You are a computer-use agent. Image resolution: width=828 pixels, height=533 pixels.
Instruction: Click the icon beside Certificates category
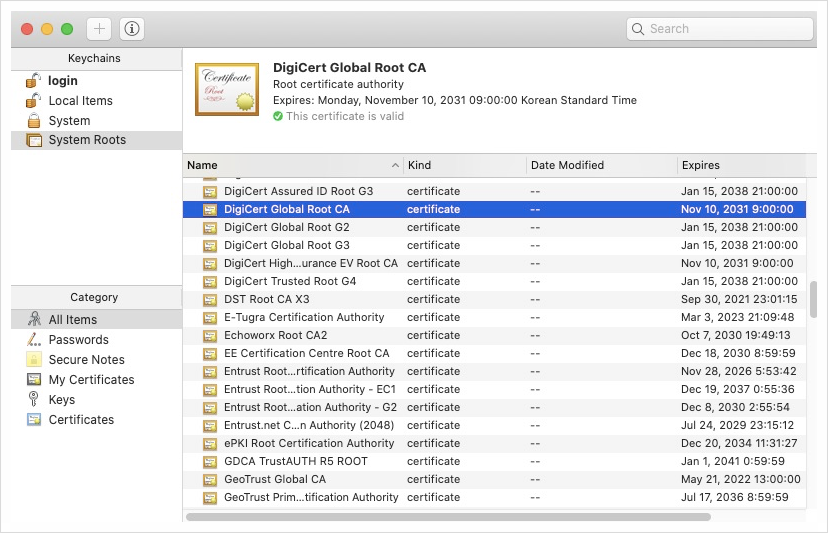click(x=34, y=419)
